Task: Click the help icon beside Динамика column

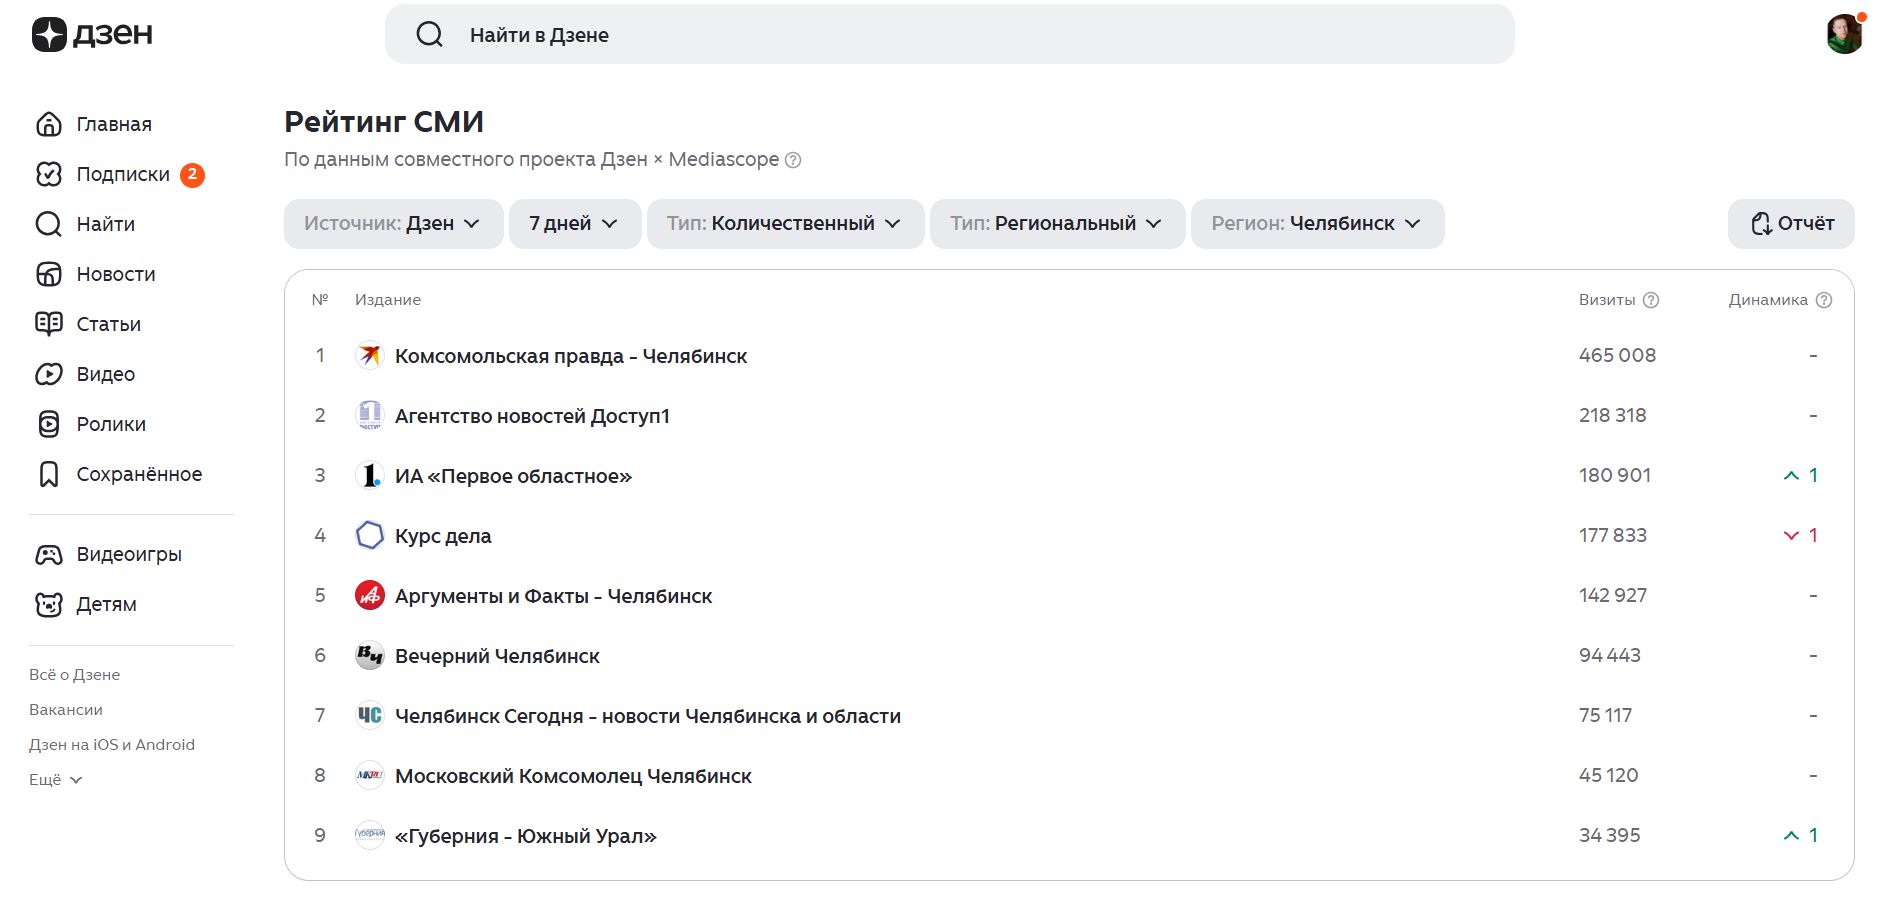Action: pos(1823,300)
